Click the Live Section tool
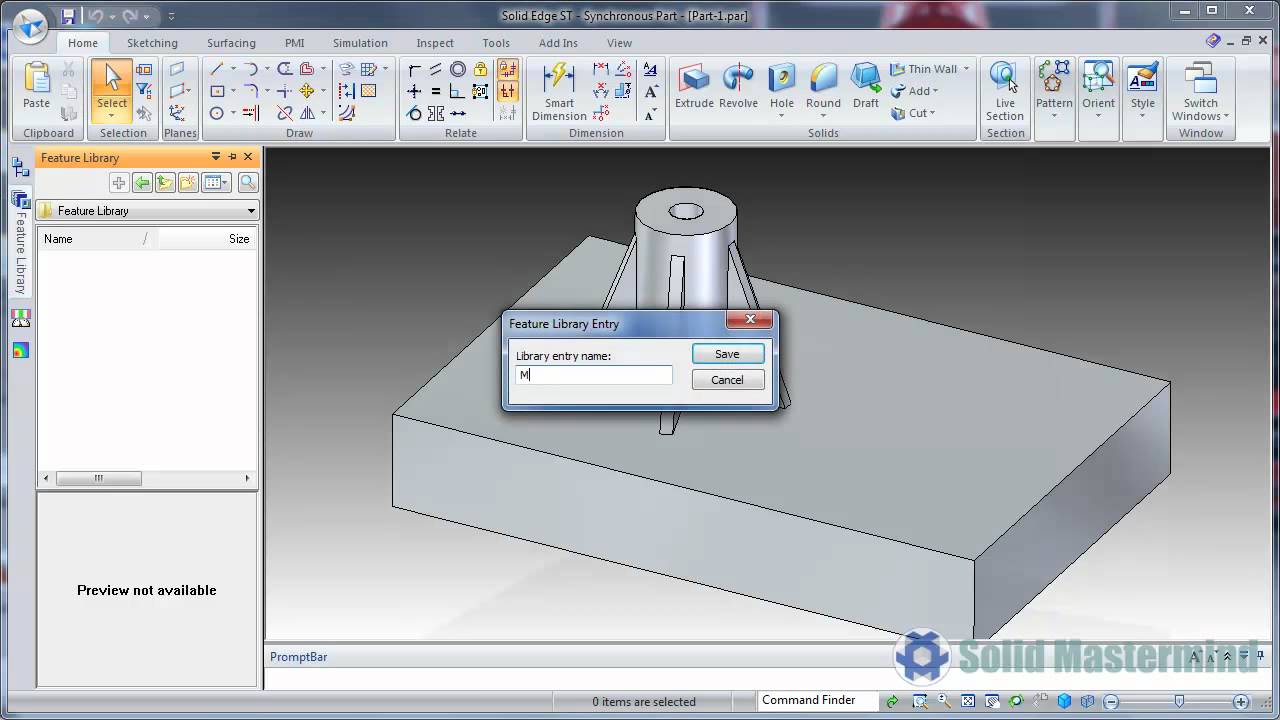 click(1005, 91)
